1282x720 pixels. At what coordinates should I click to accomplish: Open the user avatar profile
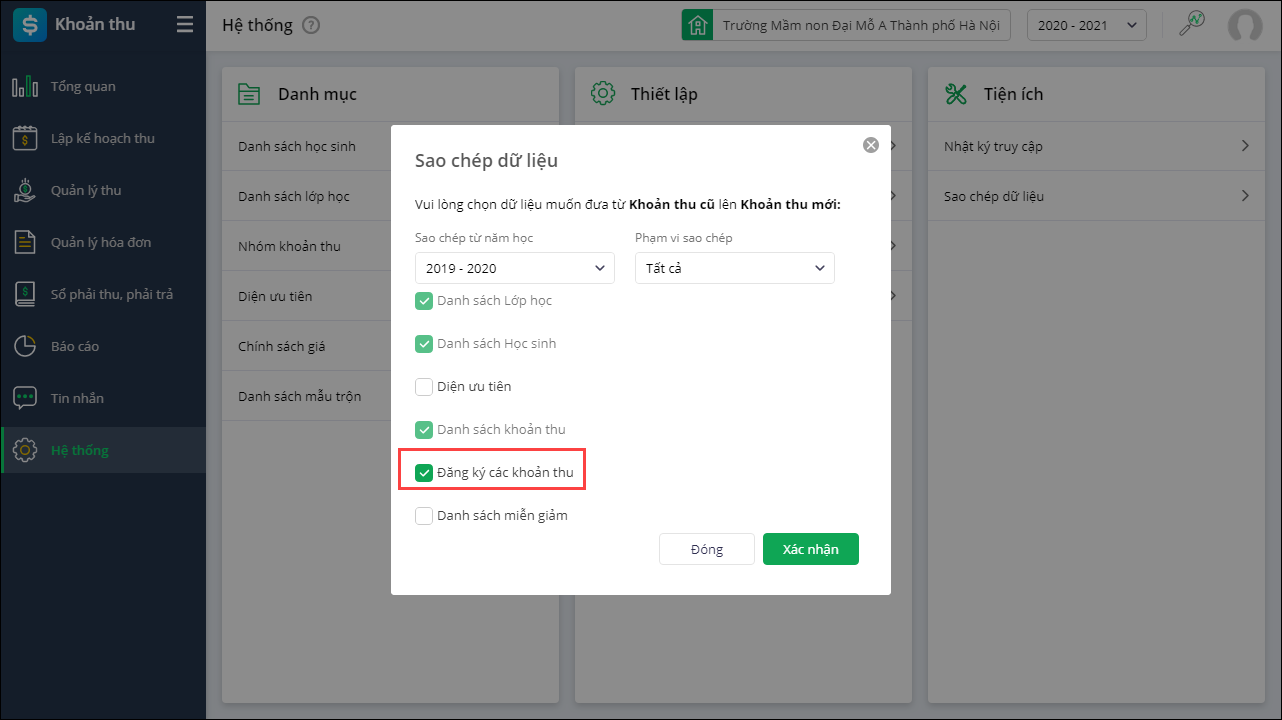coord(1245,25)
